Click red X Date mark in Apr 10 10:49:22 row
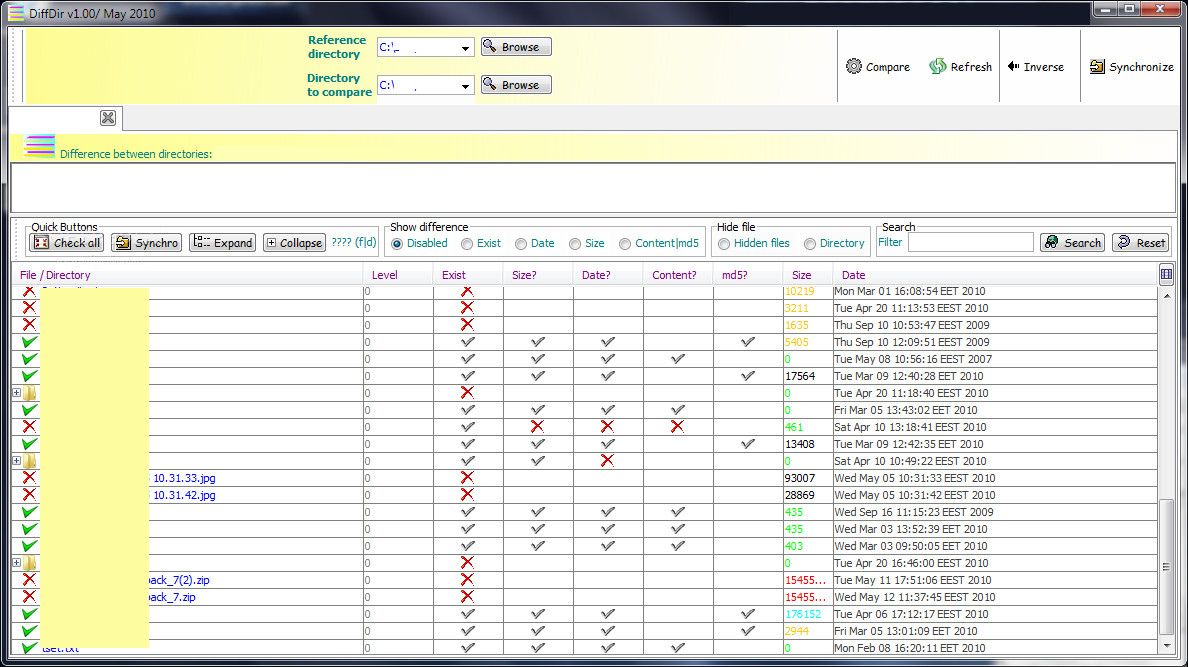Image resolution: width=1188 pixels, height=667 pixels. coord(607,461)
